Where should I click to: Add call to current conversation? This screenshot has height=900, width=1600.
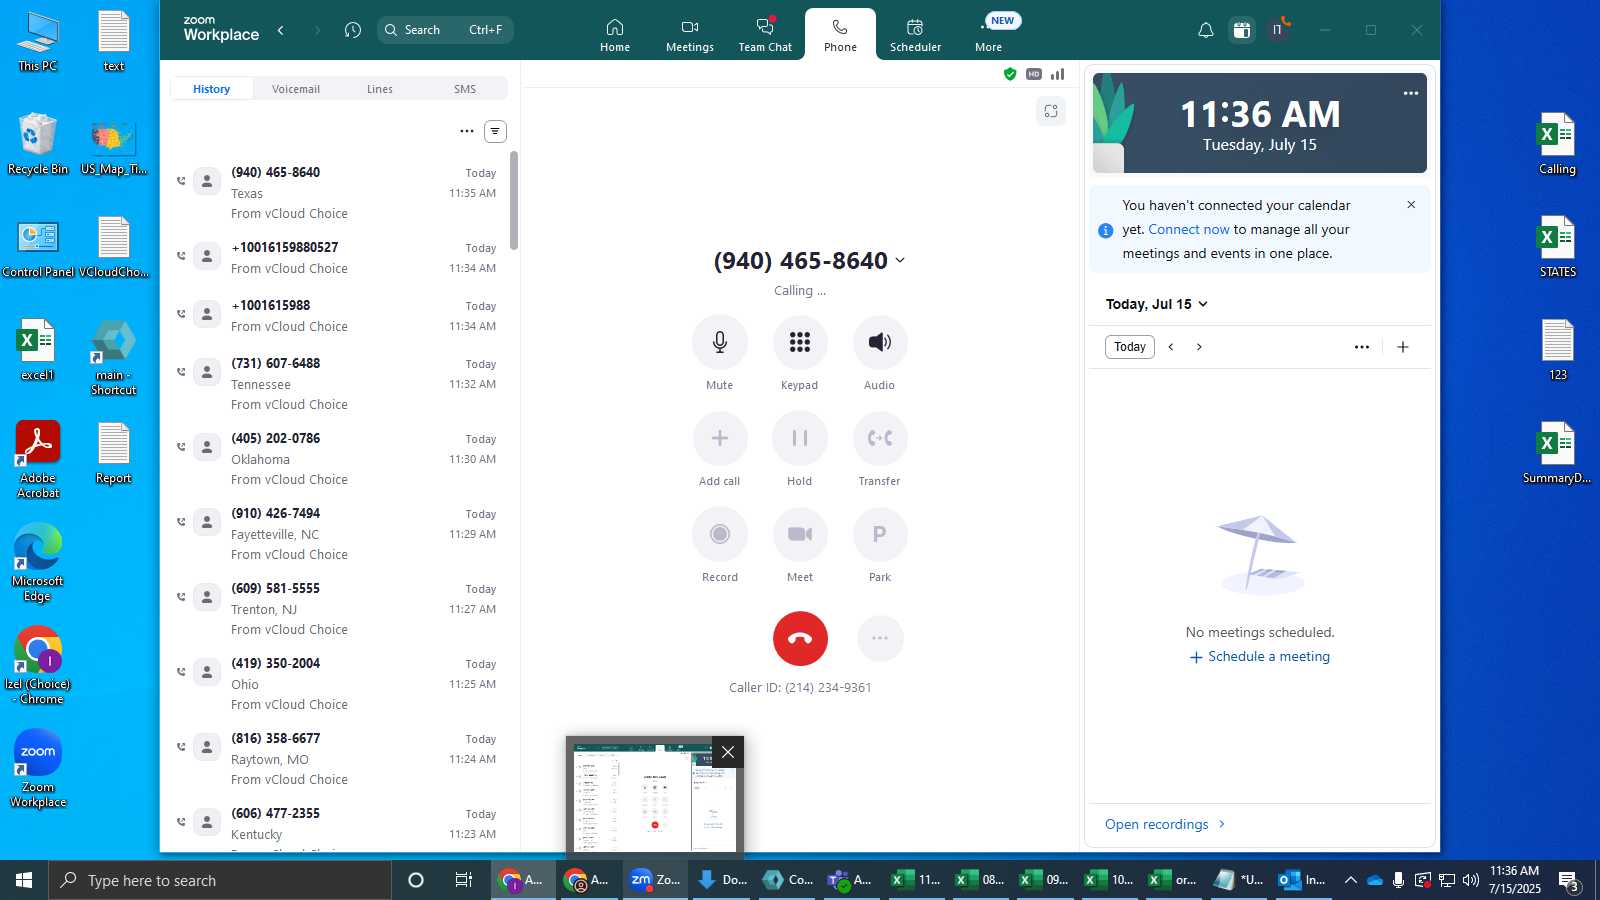tap(720, 439)
